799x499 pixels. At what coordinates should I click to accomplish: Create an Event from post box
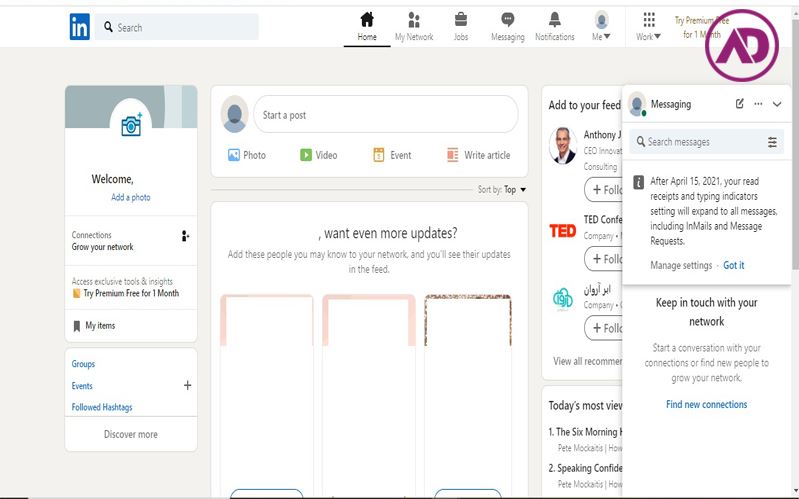coord(392,155)
